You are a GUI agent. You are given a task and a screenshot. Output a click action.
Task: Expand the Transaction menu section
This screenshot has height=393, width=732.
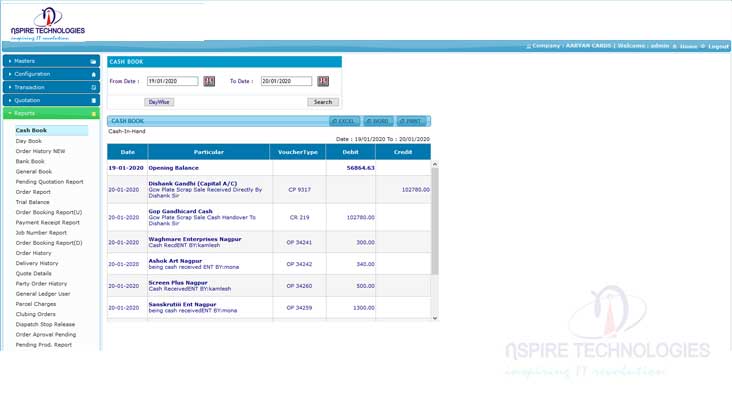coord(51,87)
